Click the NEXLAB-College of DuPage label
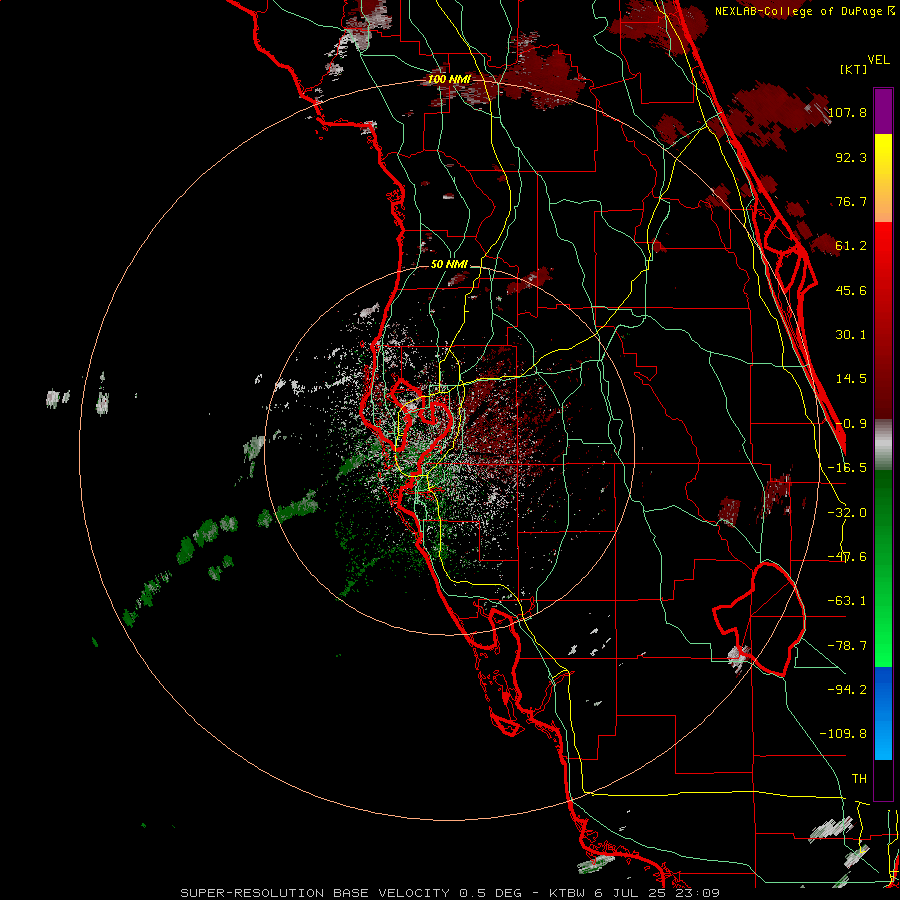This screenshot has width=900, height=900. coord(798,11)
